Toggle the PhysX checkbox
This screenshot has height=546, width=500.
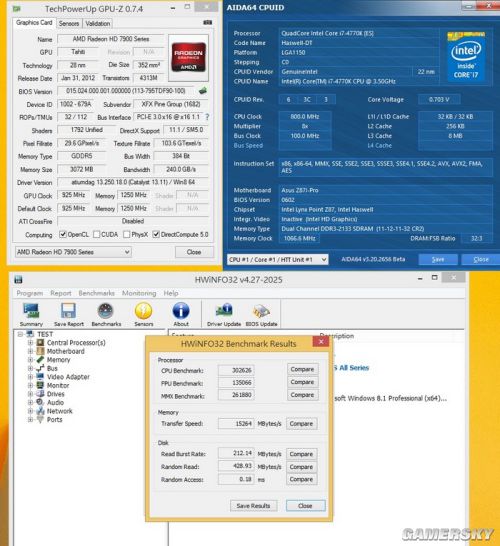(x=127, y=234)
